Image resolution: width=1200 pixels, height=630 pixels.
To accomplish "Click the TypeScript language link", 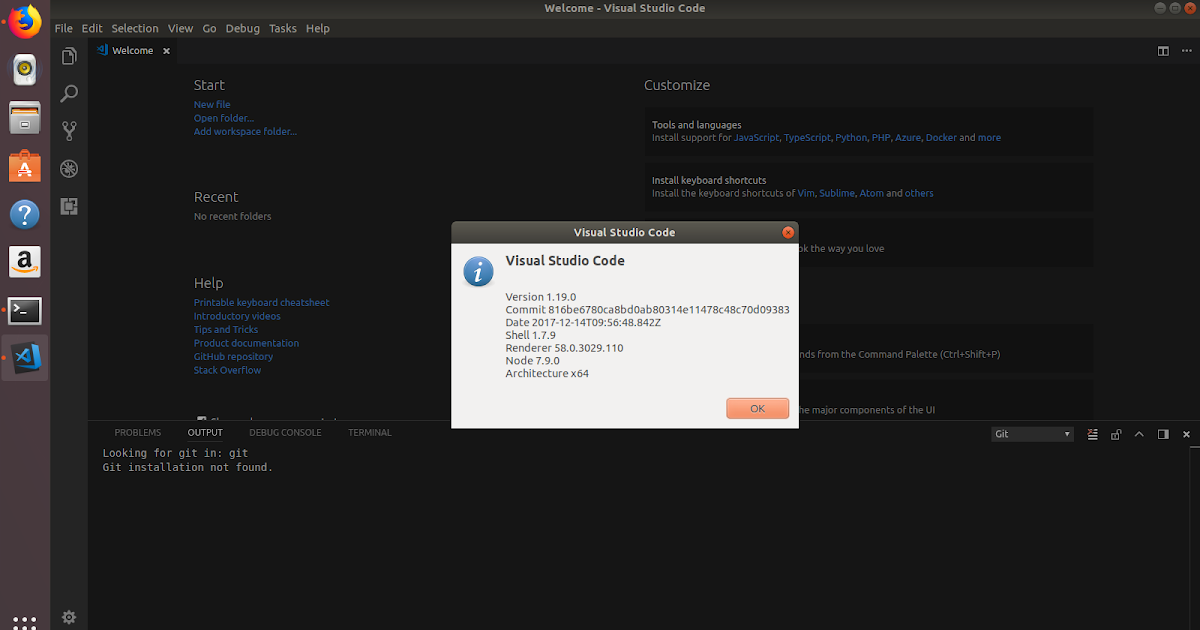I will click(x=807, y=138).
